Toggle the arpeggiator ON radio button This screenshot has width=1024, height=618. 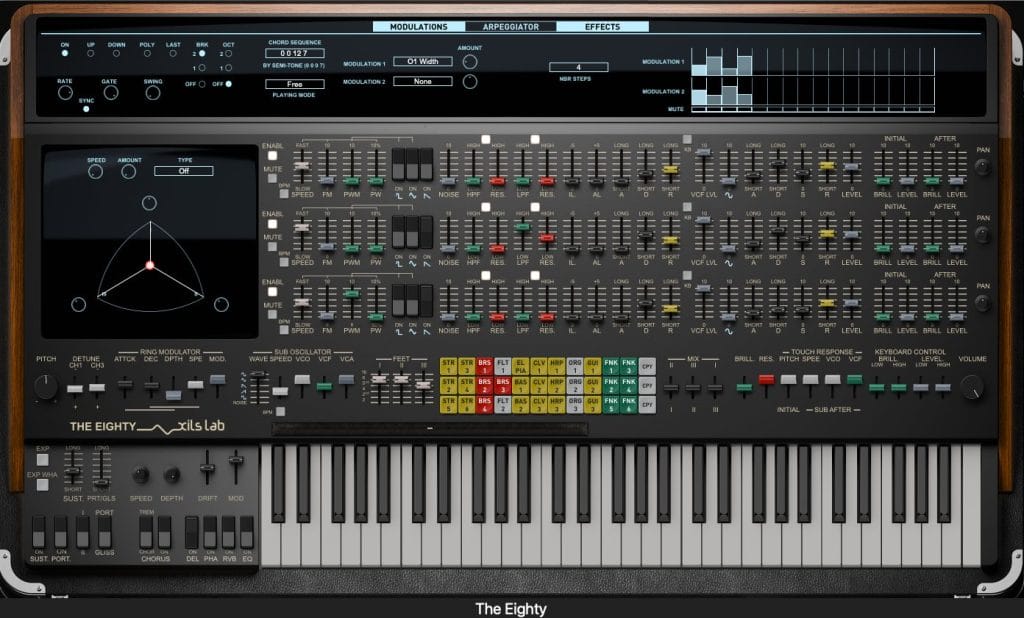(x=65, y=54)
